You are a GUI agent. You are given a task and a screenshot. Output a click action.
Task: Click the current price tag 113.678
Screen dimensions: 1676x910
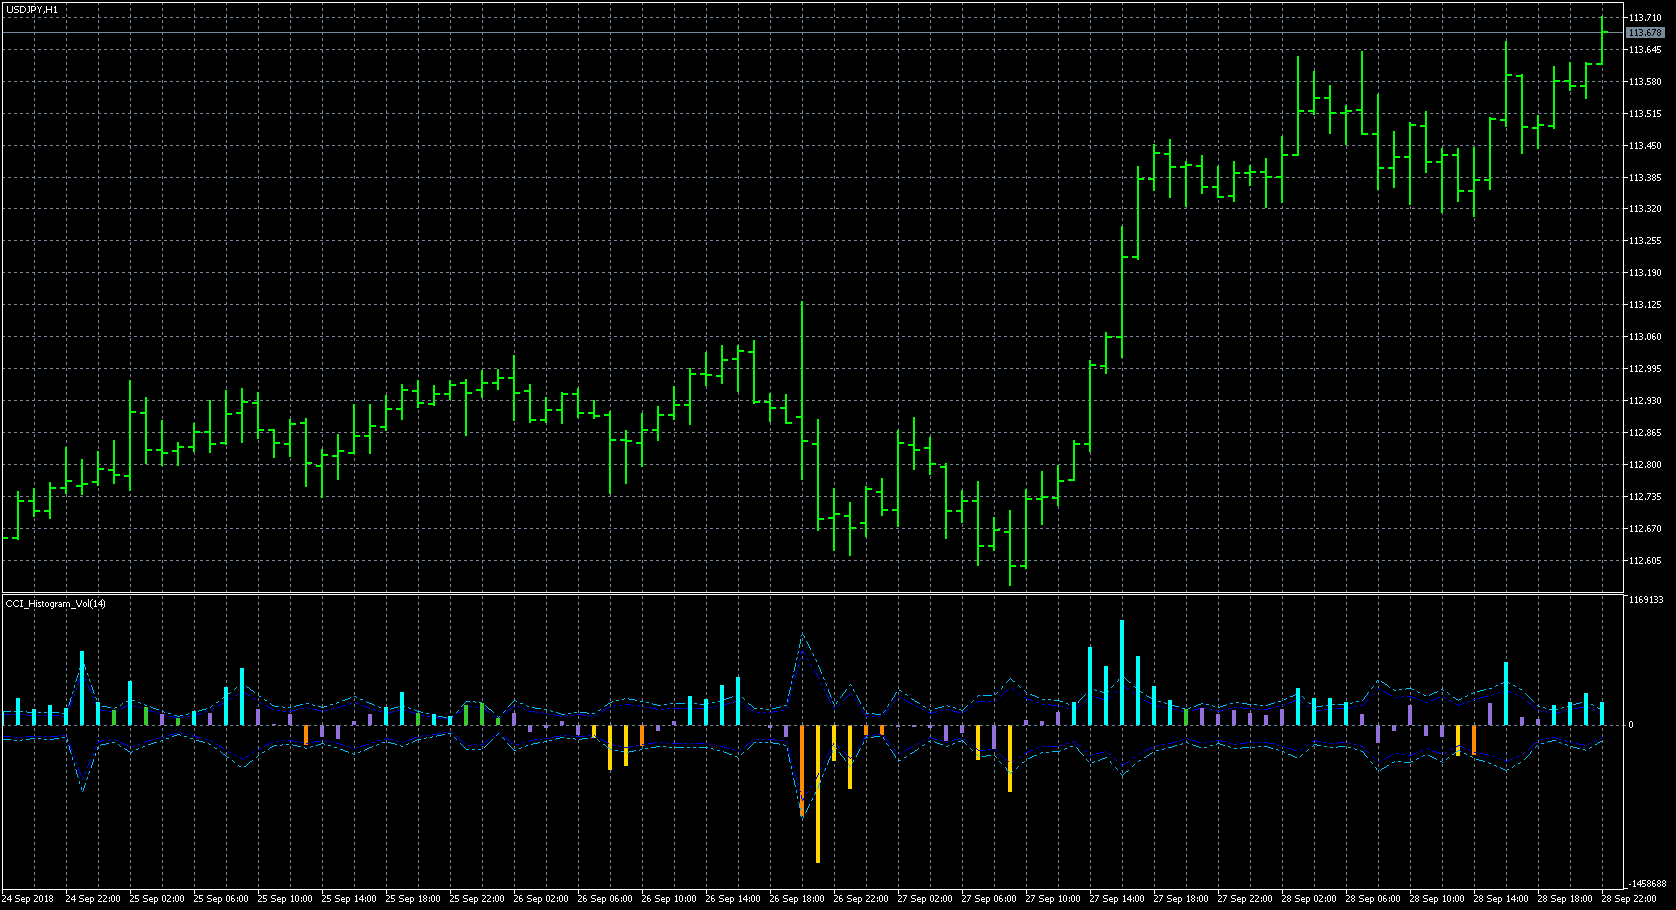click(1645, 33)
